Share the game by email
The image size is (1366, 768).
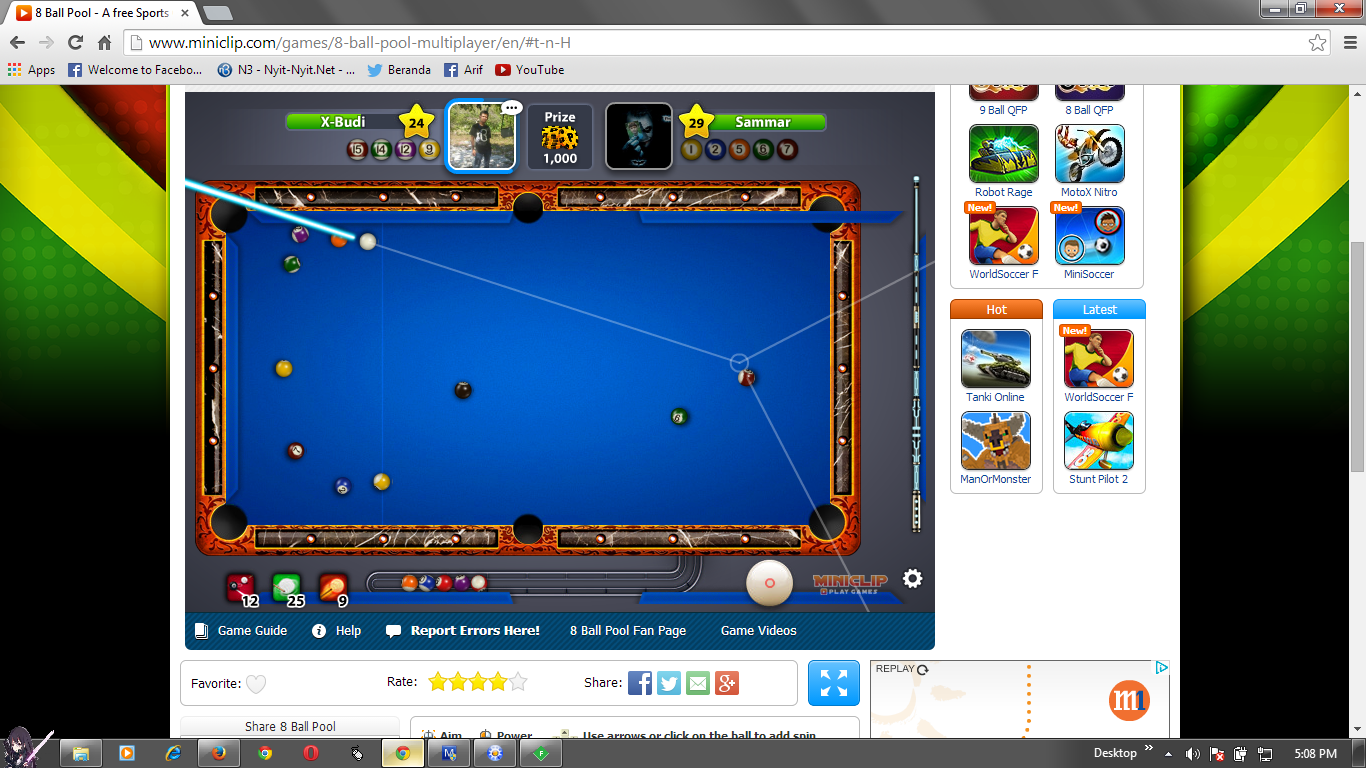click(x=698, y=683)
